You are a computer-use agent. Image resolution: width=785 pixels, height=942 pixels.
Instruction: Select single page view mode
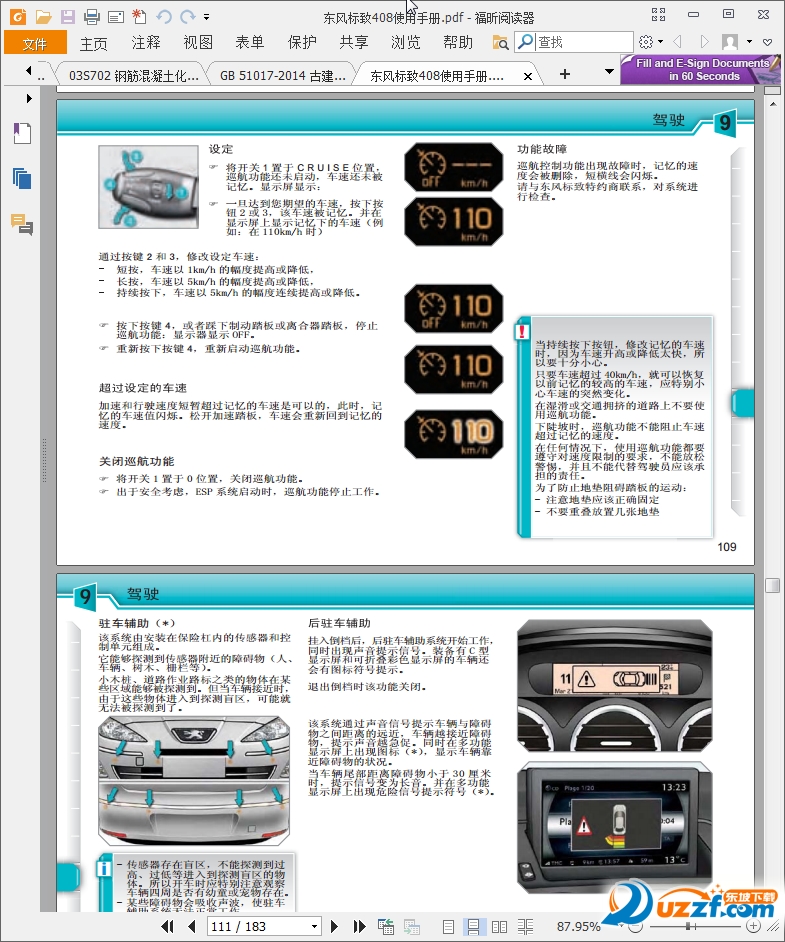448,927
